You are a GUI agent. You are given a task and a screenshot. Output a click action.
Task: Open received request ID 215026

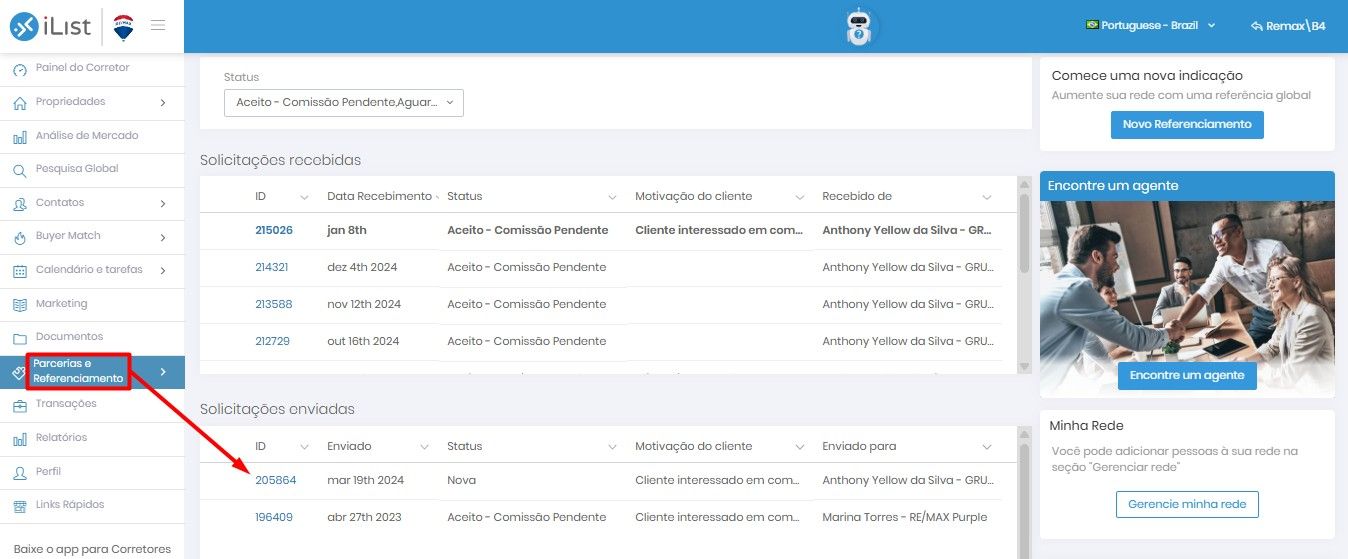click(x=274, y=230)
